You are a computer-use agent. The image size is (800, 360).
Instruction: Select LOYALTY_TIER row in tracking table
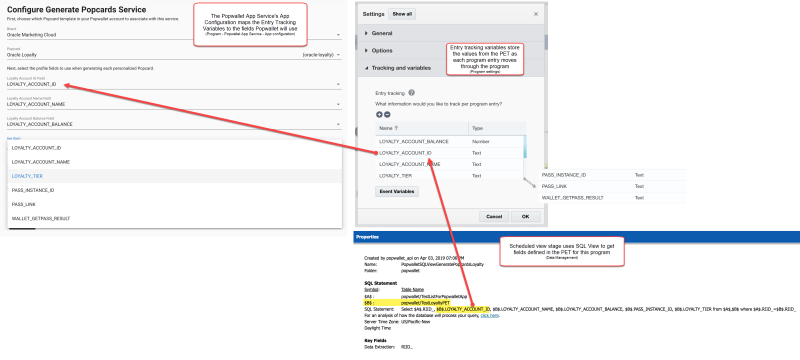[x=449, y=175]
